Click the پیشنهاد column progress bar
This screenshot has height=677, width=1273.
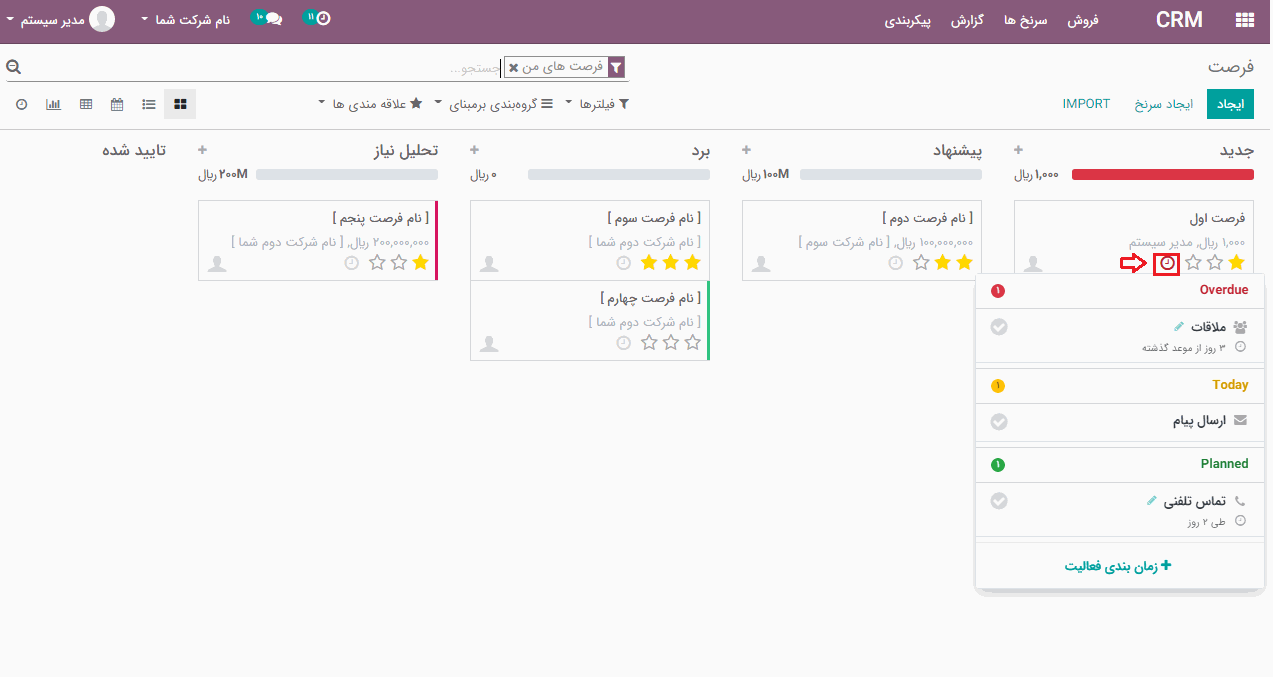[x=891, y=174]
